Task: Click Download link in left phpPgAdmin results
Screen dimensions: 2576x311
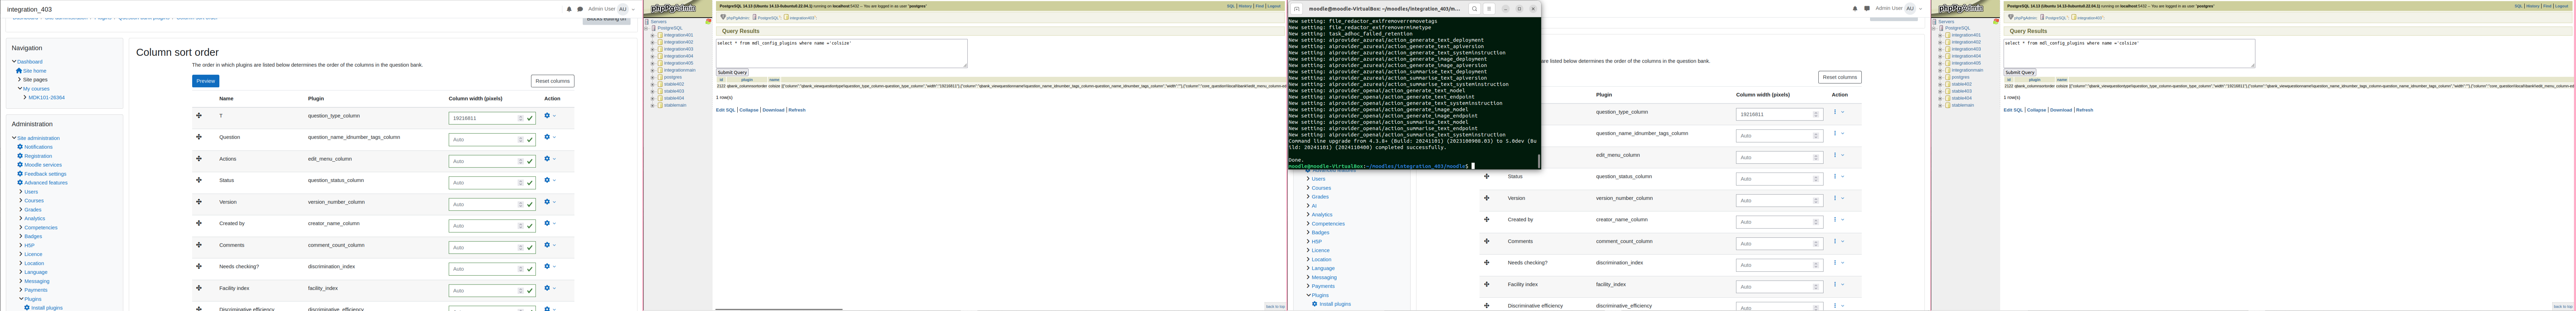Action: (773, 110)
